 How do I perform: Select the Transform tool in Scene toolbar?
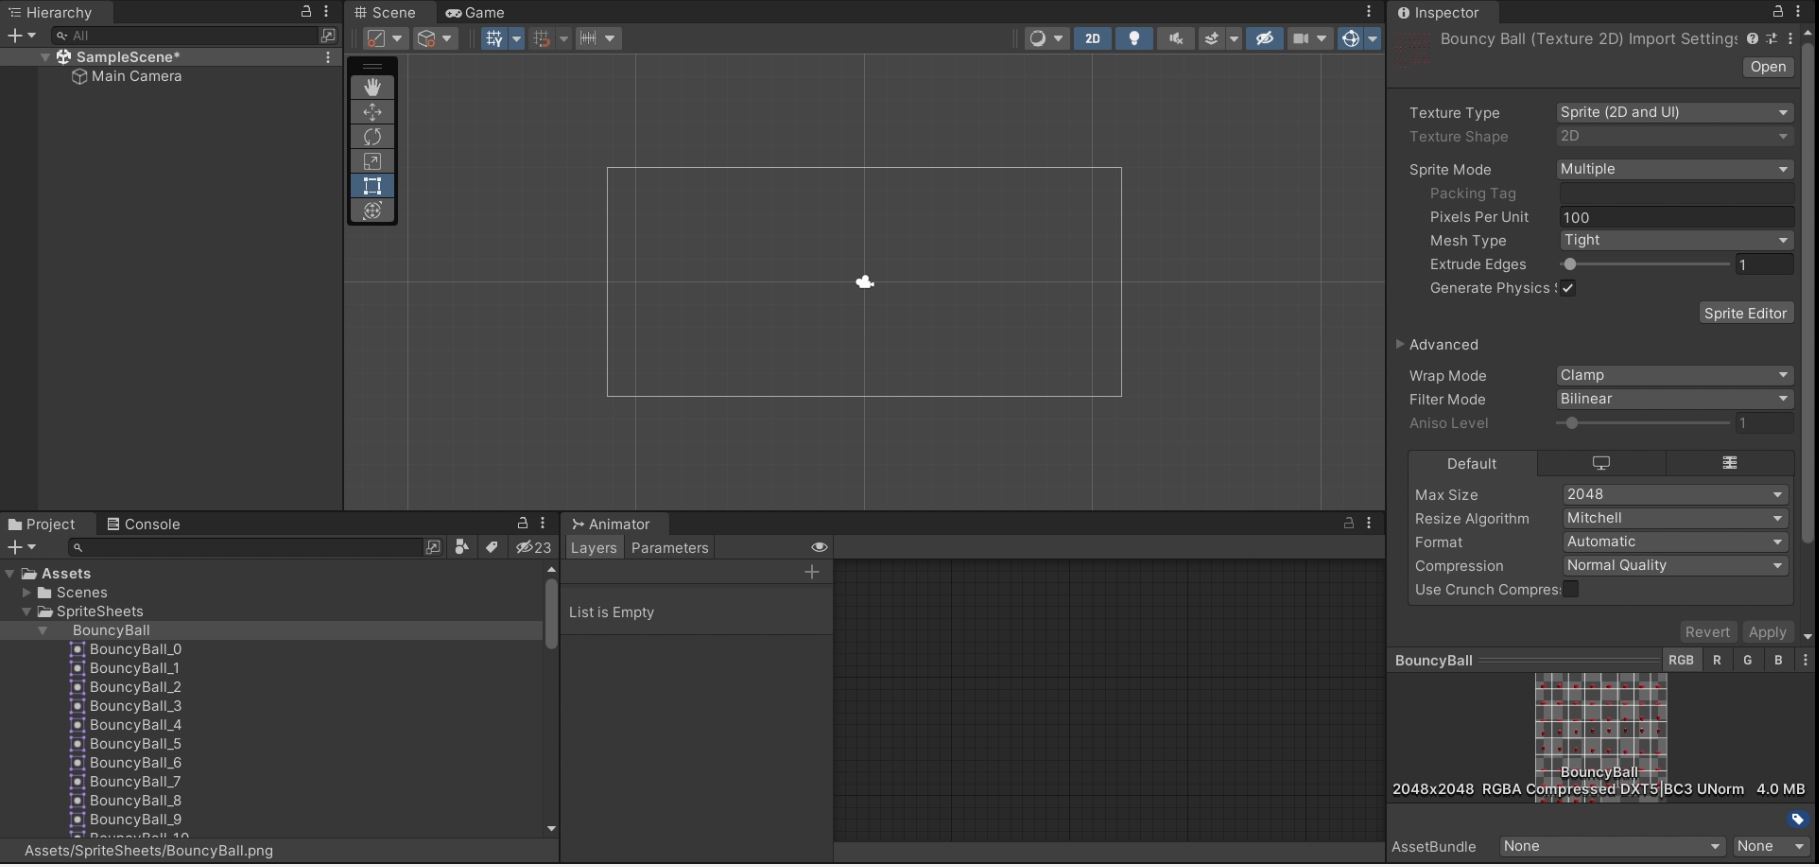pyautogui.click(x=372, y=210)
